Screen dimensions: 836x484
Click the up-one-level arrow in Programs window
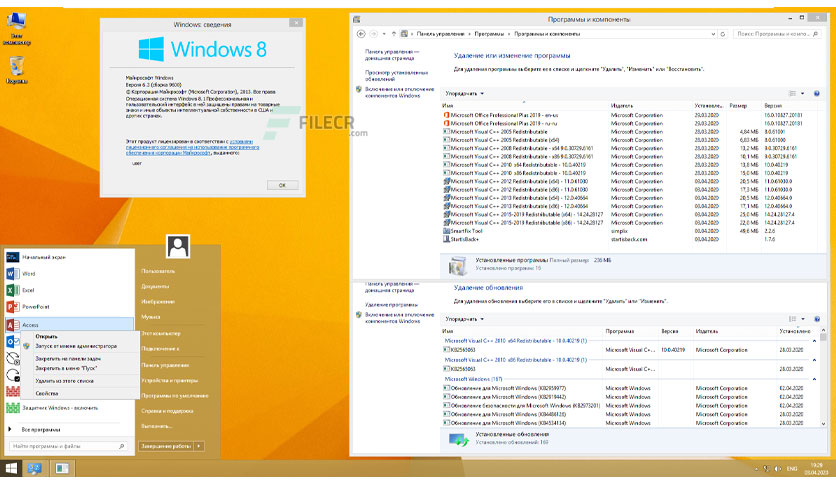[x=393, y=34]
